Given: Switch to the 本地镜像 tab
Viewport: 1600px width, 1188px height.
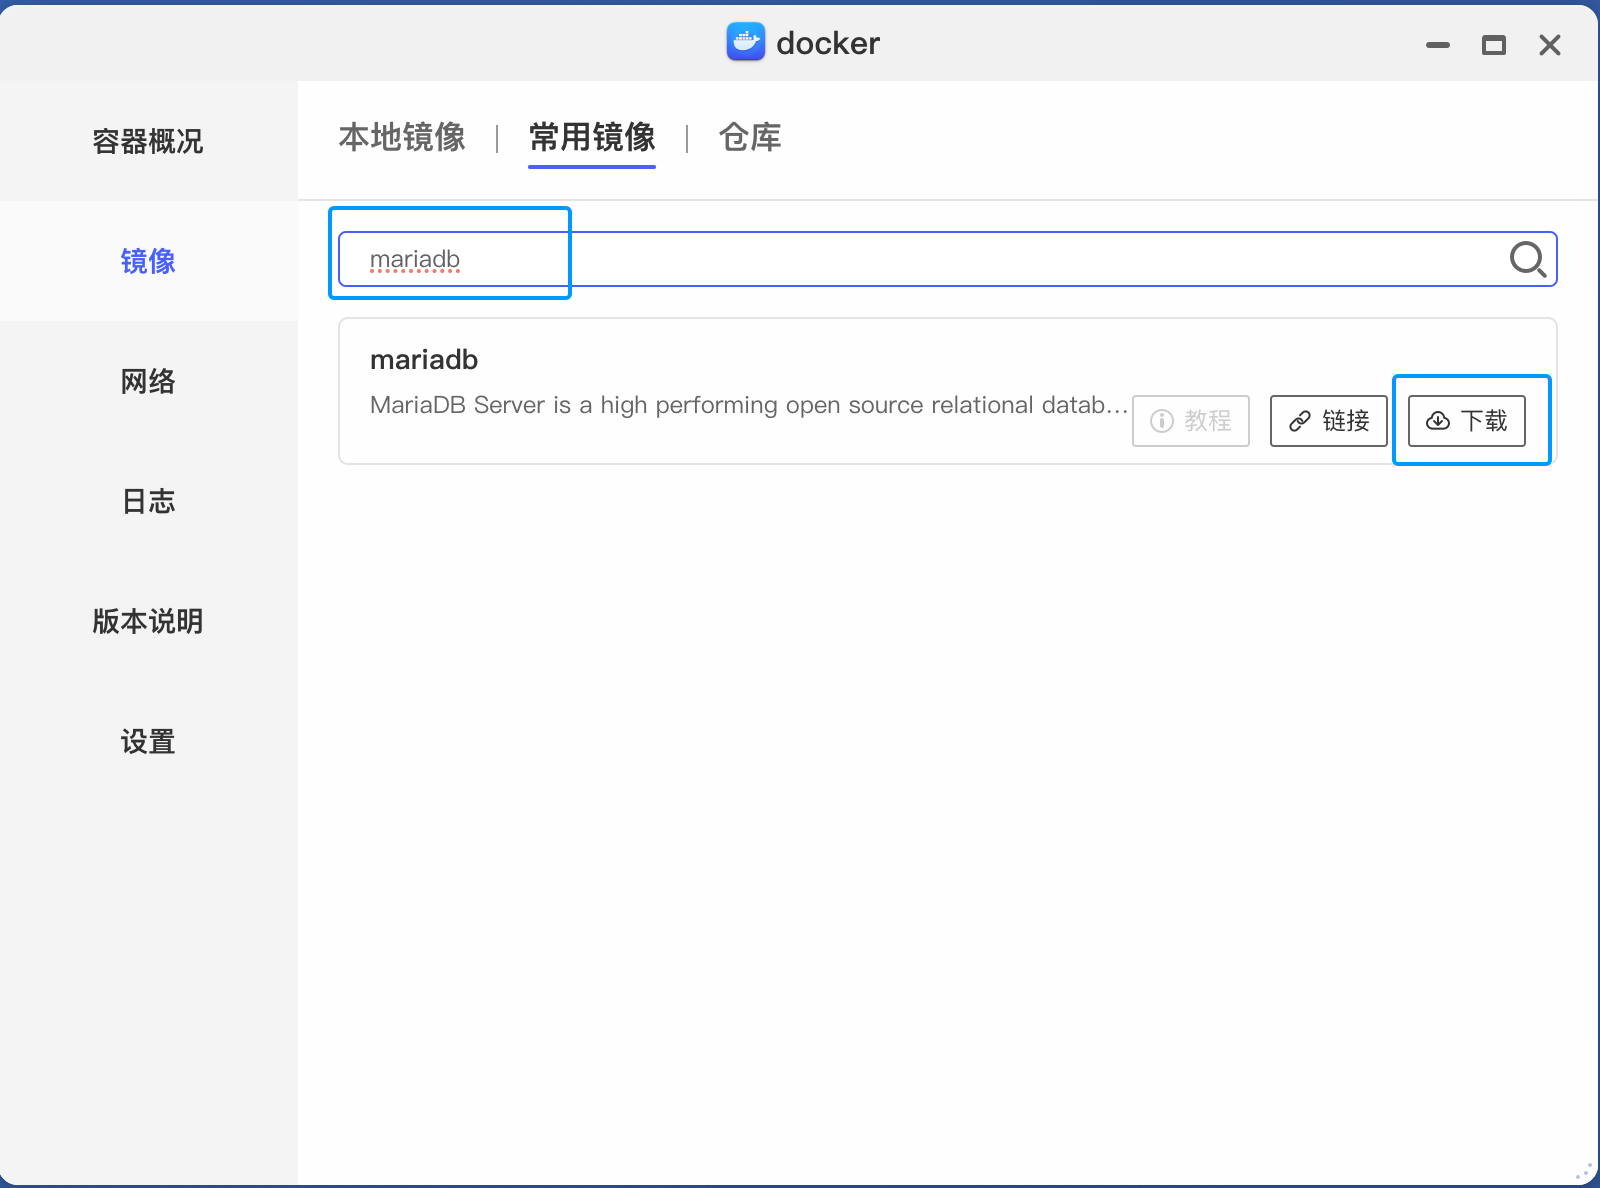Looking at the screenshot, I should (x=402, y=137).
